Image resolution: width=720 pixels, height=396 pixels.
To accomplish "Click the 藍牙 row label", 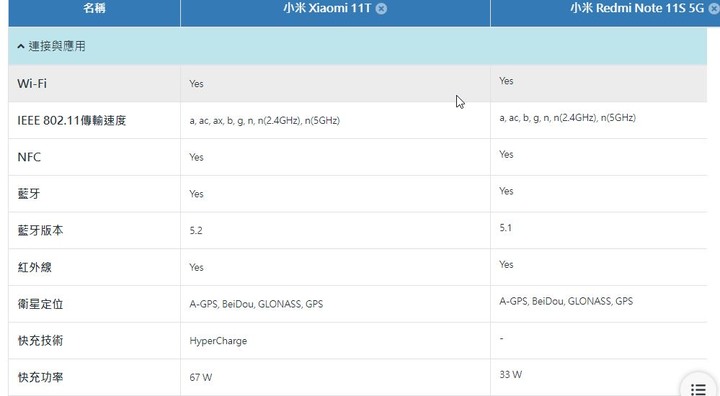I will click(x=29, y=194).
